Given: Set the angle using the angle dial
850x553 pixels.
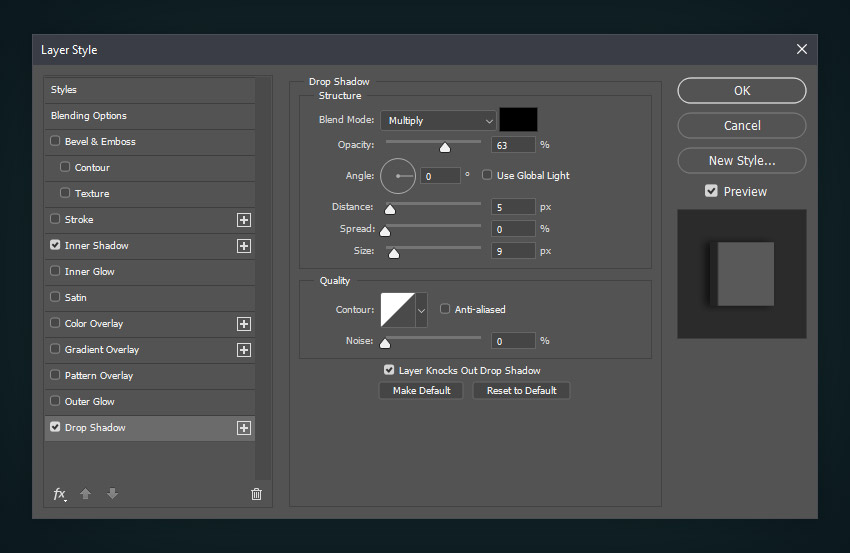Looking at the screenshot, I should [398, 176].
